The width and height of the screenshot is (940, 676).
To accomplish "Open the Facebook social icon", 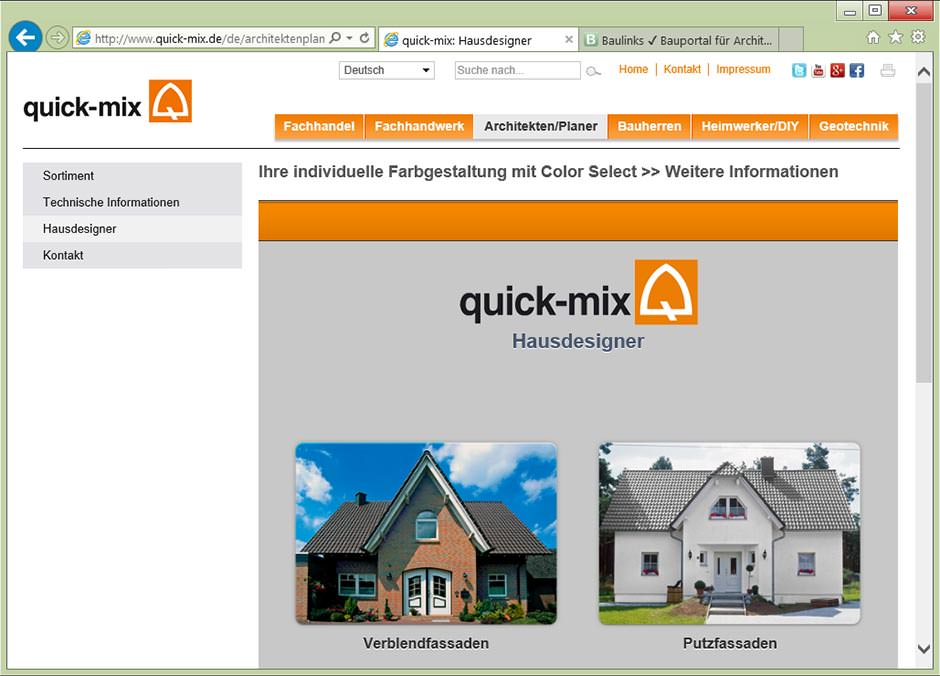I will point(857,71).
